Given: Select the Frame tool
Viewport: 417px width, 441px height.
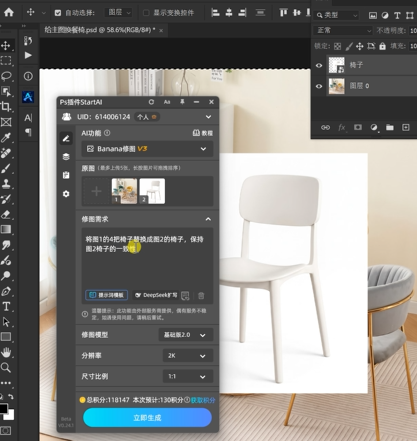Looking at the screenshot, I should point(6,122).
